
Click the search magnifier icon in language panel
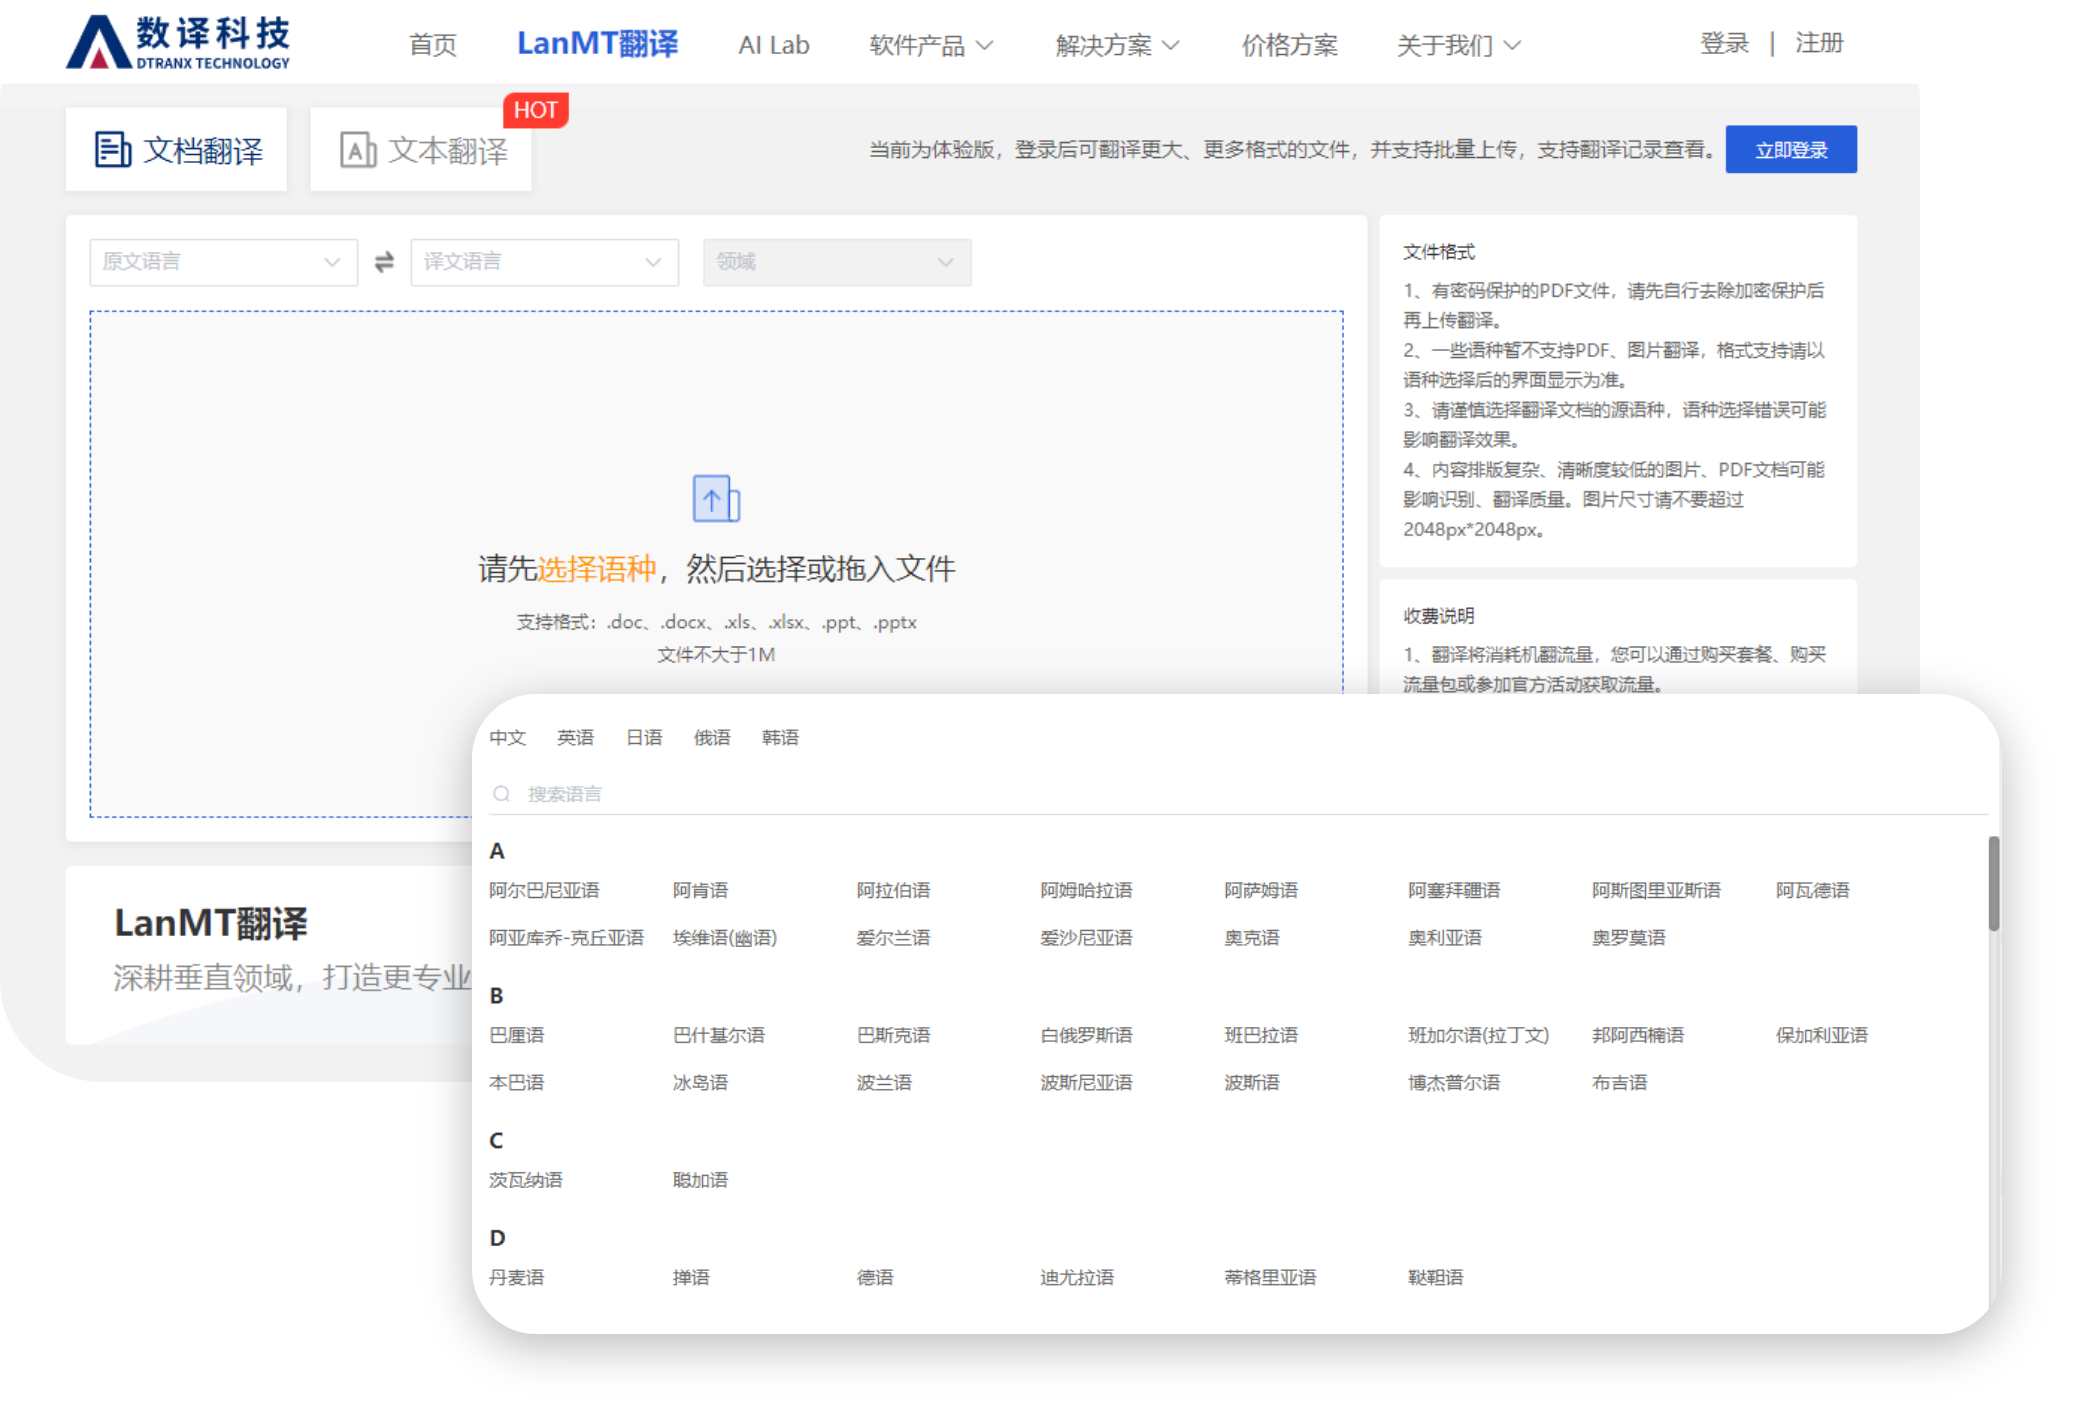tap(501, 794)
